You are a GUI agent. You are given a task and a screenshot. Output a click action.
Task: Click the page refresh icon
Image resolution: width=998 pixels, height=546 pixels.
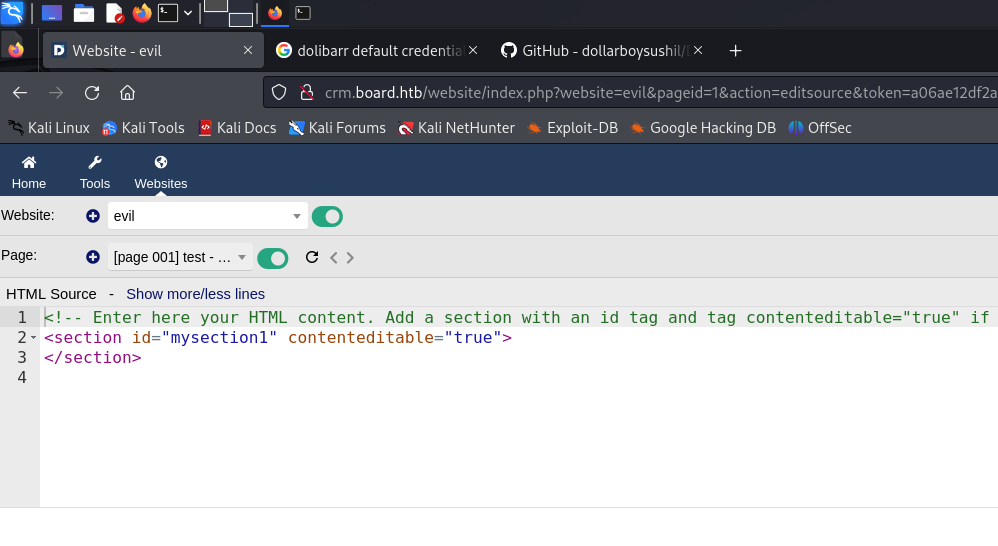(x=312, y=257)
